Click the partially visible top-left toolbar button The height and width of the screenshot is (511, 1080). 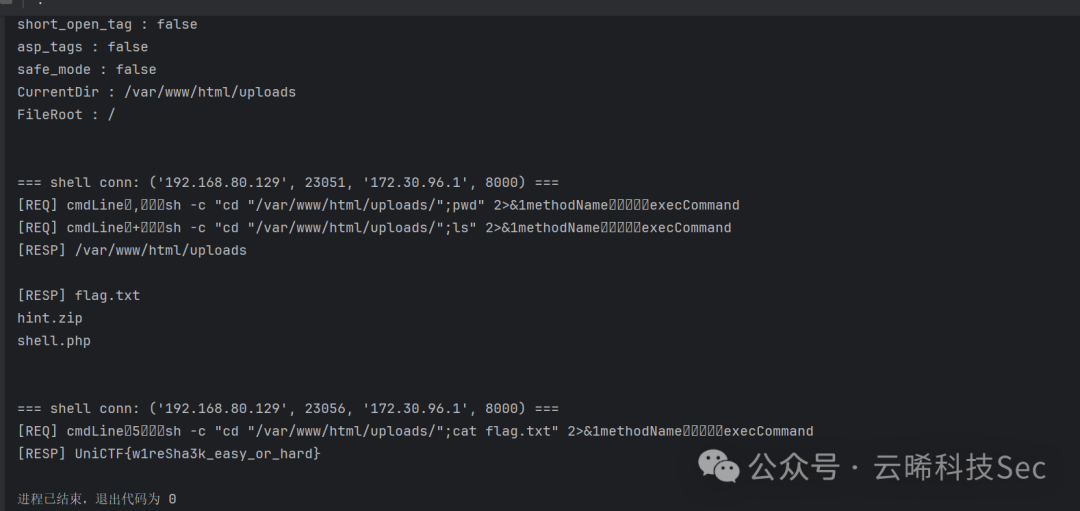coord(6,3)
